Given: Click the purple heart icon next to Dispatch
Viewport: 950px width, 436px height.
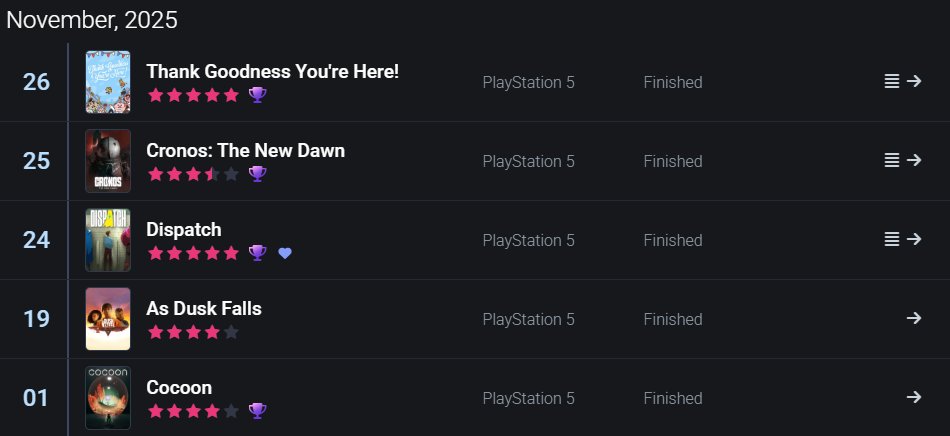Looking at the screenshot, I should pyautogui.click(x=285, y=253).
